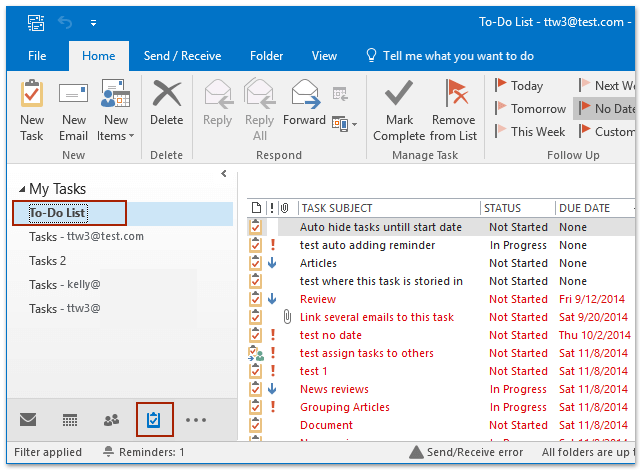This screenshot has height=470, width=640.
Task: Click the assigned task icon for test assign tasks
Action: tap(256, 353)
